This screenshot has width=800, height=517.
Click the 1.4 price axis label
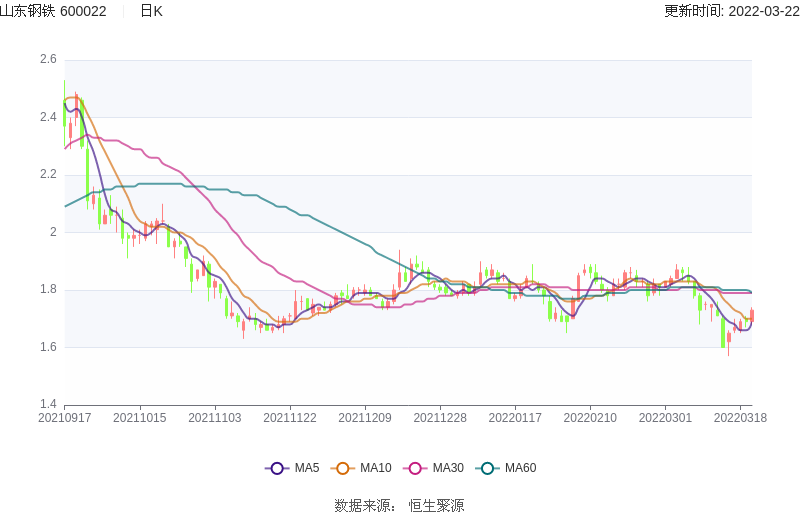click(48, 405)
